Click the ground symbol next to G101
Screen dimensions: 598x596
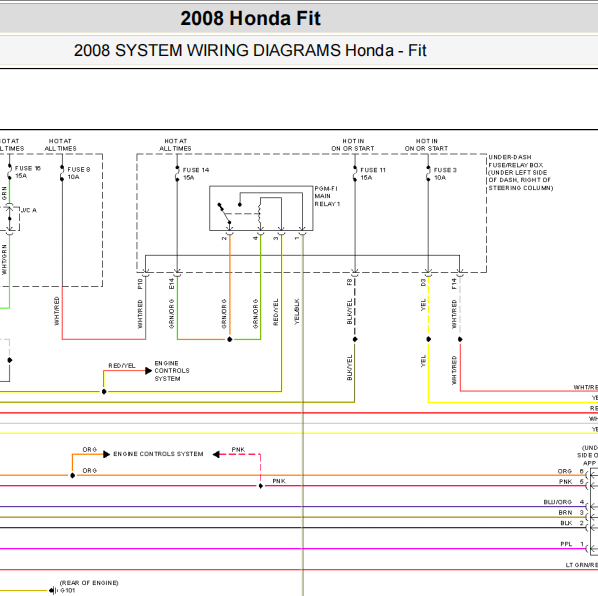53,591
